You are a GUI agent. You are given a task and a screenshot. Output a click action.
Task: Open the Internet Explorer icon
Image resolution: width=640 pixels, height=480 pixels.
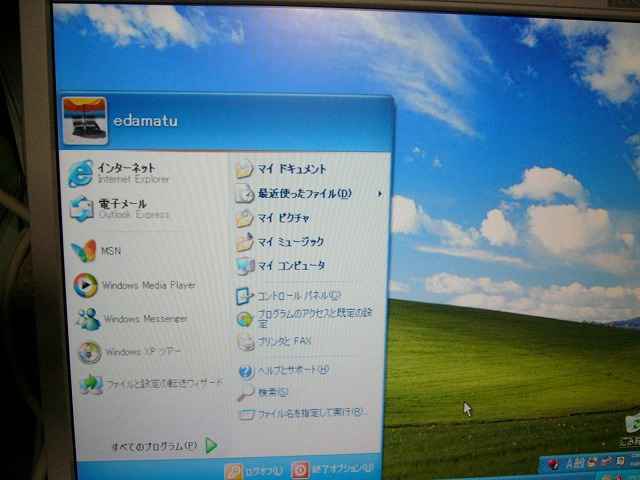click(x=80, y=173)
